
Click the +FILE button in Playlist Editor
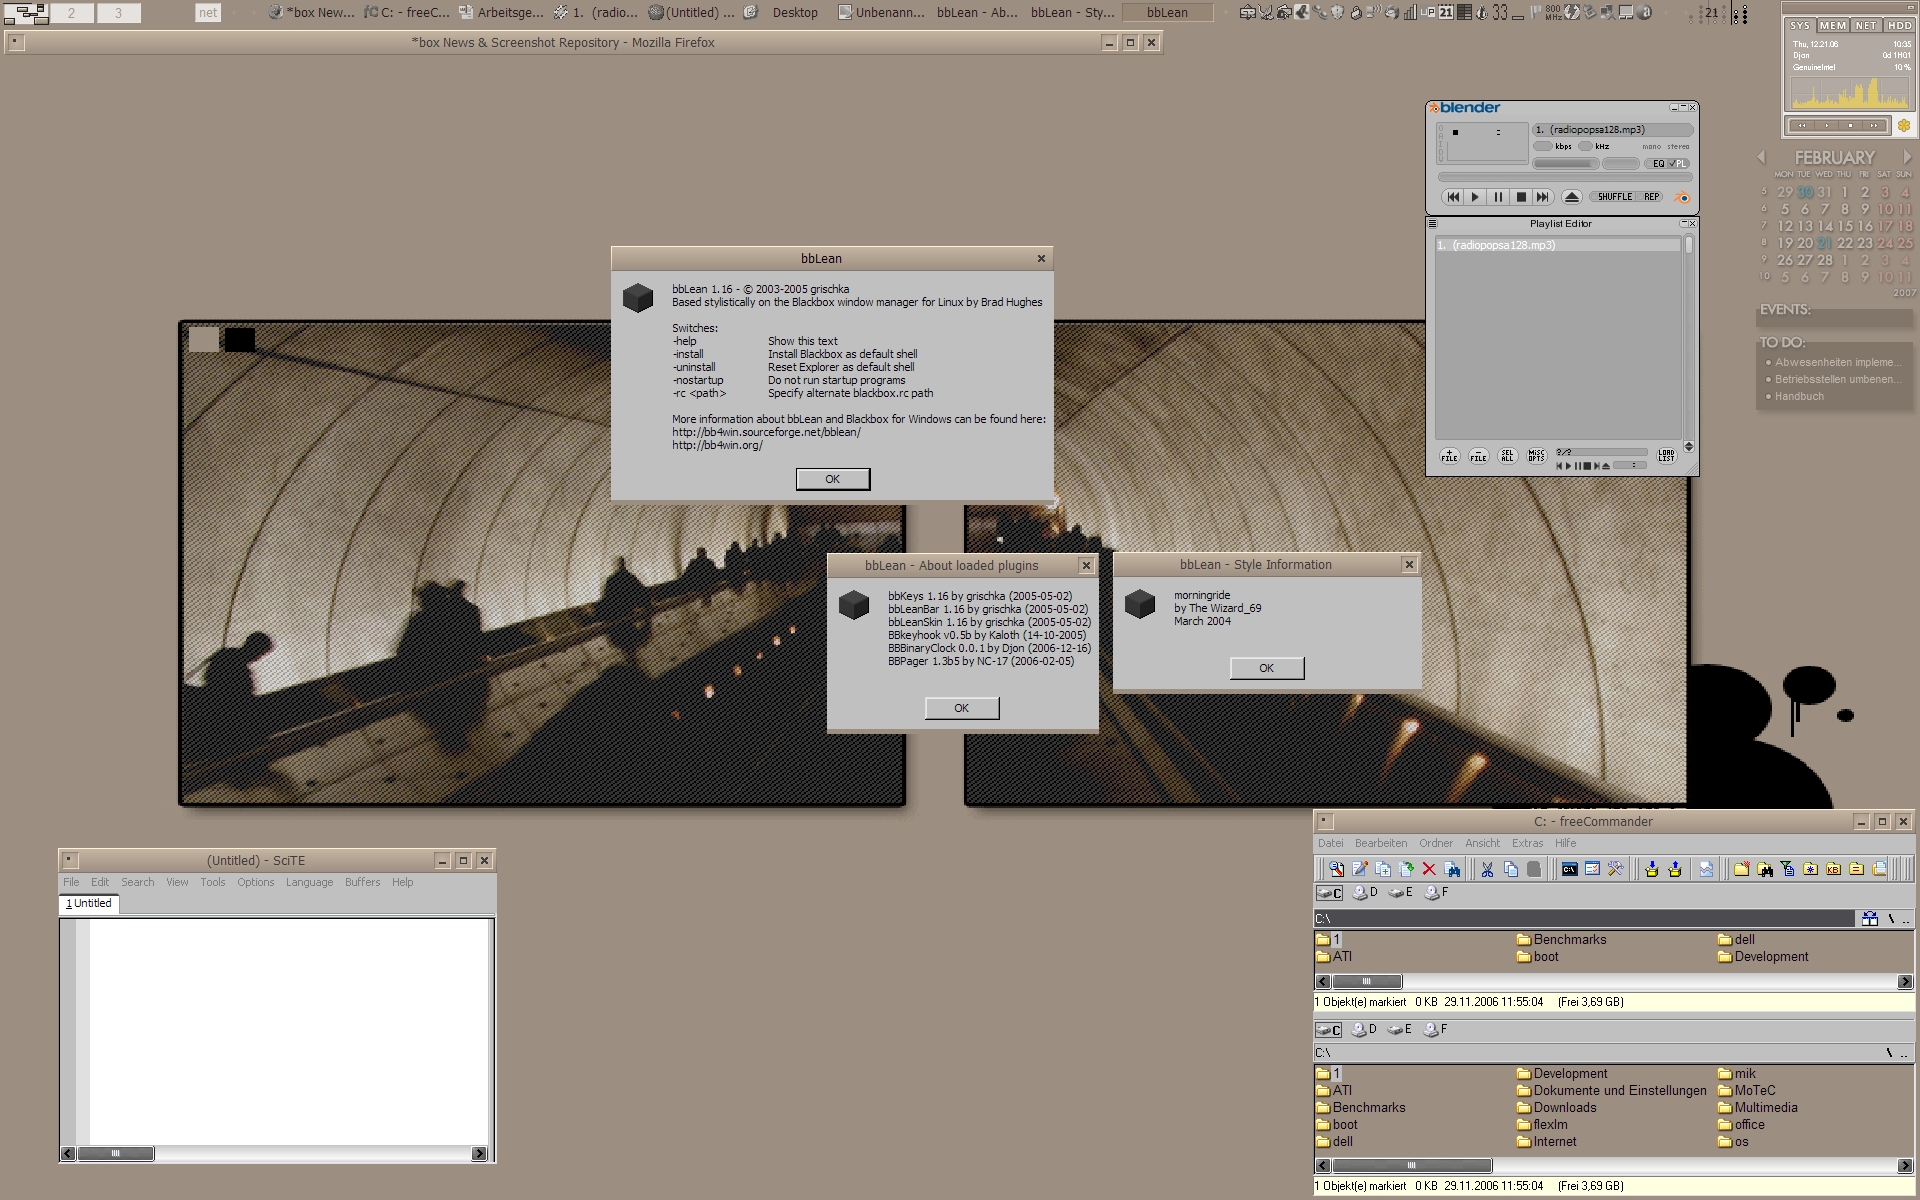1449,456
